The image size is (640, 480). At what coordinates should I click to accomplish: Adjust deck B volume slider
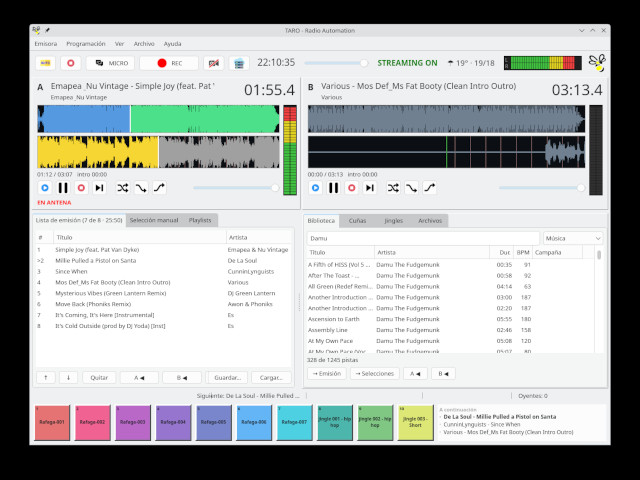click(542, 188)
